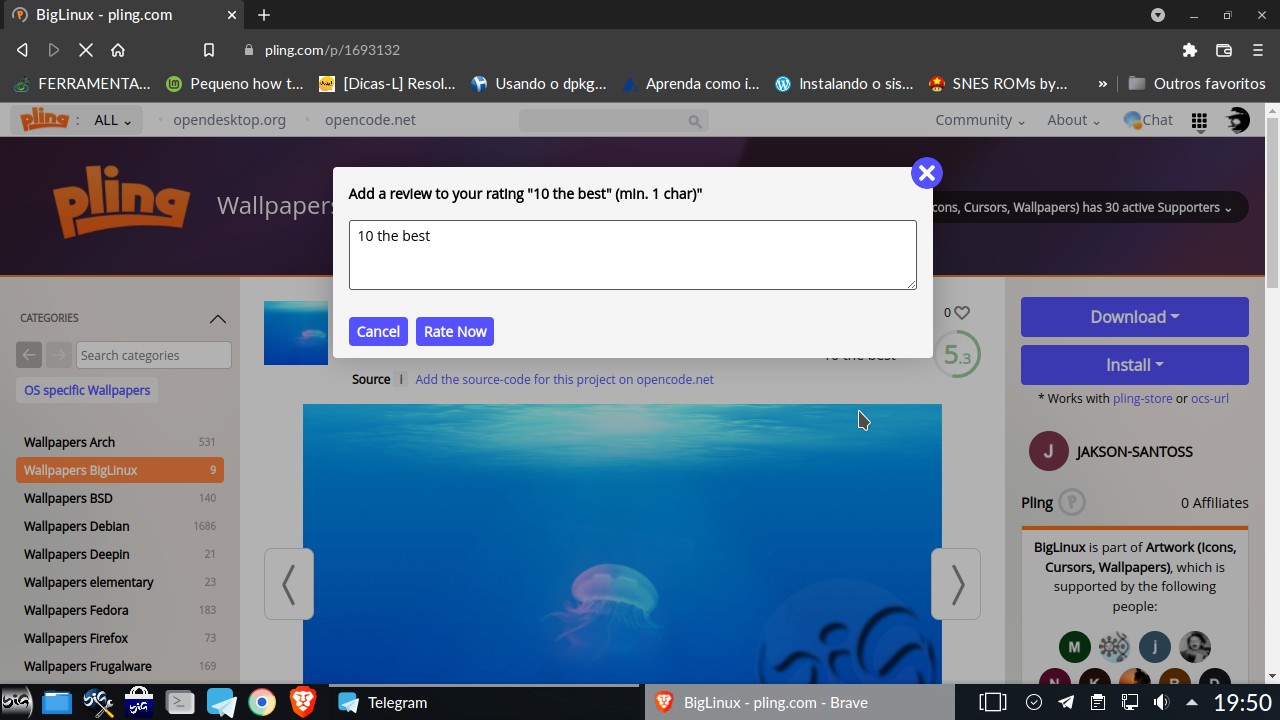This screenshot has width=1280, height=720.
Task: Show more bookmarks with the chevron
Action: (x=1103, y=84)
